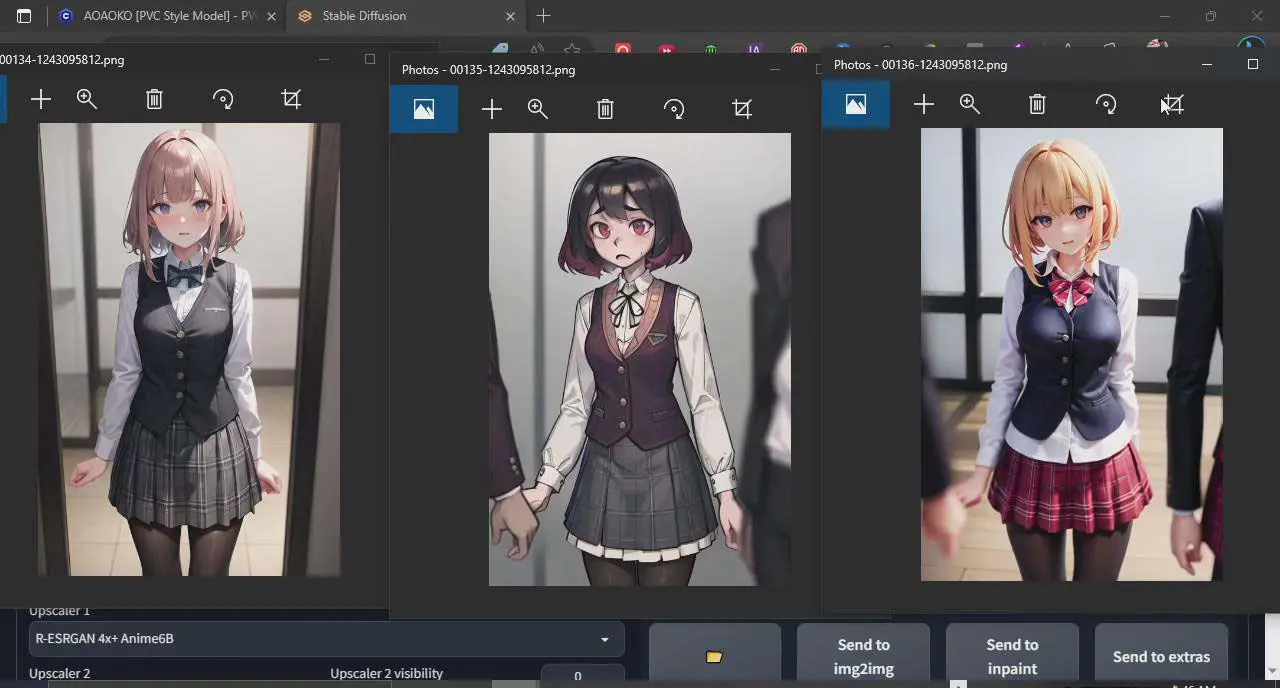Click zoom icon in 00134 photo window
Screen dimensions: 1280x688
click(87, 99)
